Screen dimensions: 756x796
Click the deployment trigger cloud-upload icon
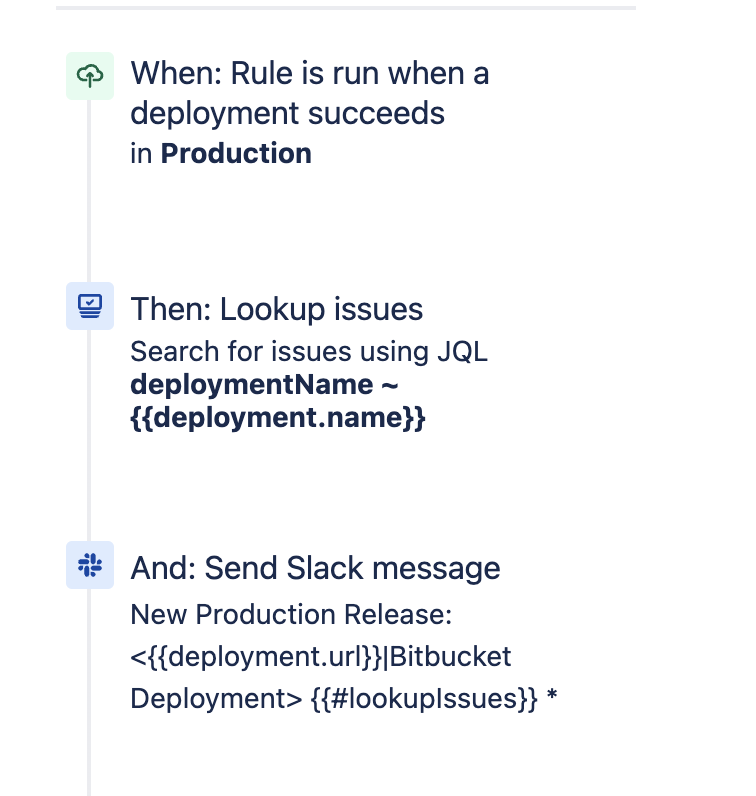click(90, 76)
